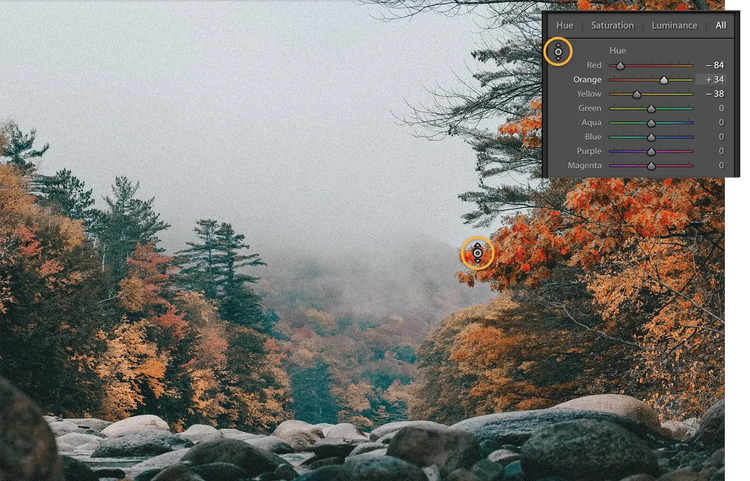Click the Orange hue slider handle
The height and width of the screenshot is (481, 750).
point(664,80)
